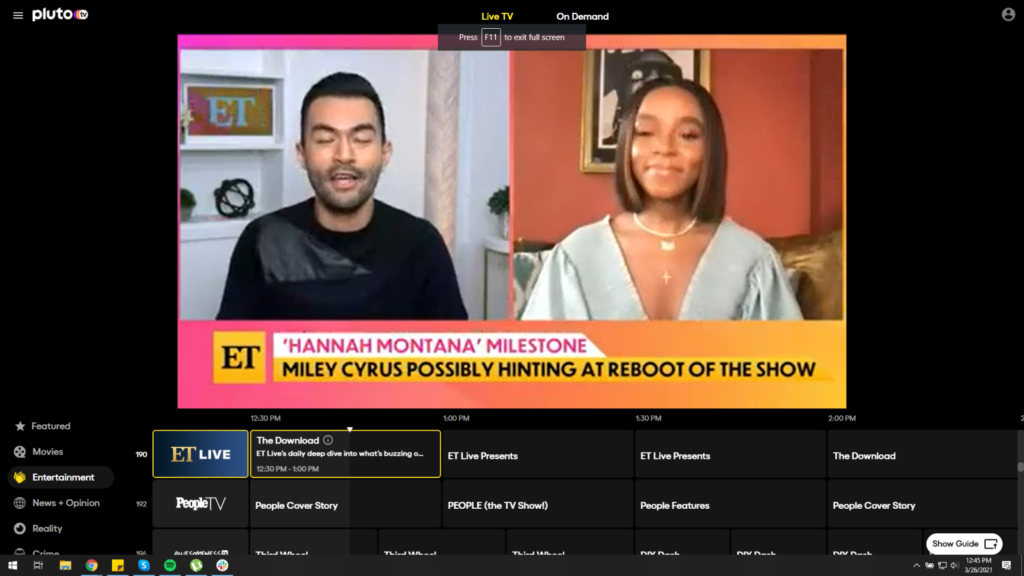Select the first People Cover Story program

[x=345, y=504]
